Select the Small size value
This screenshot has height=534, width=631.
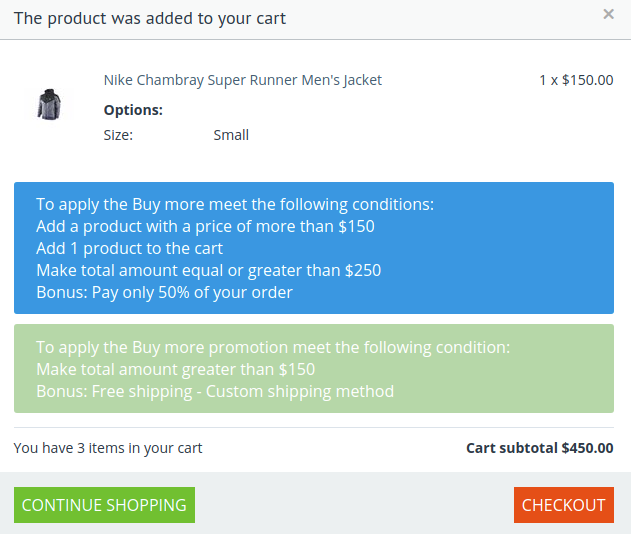pos(231,135)
